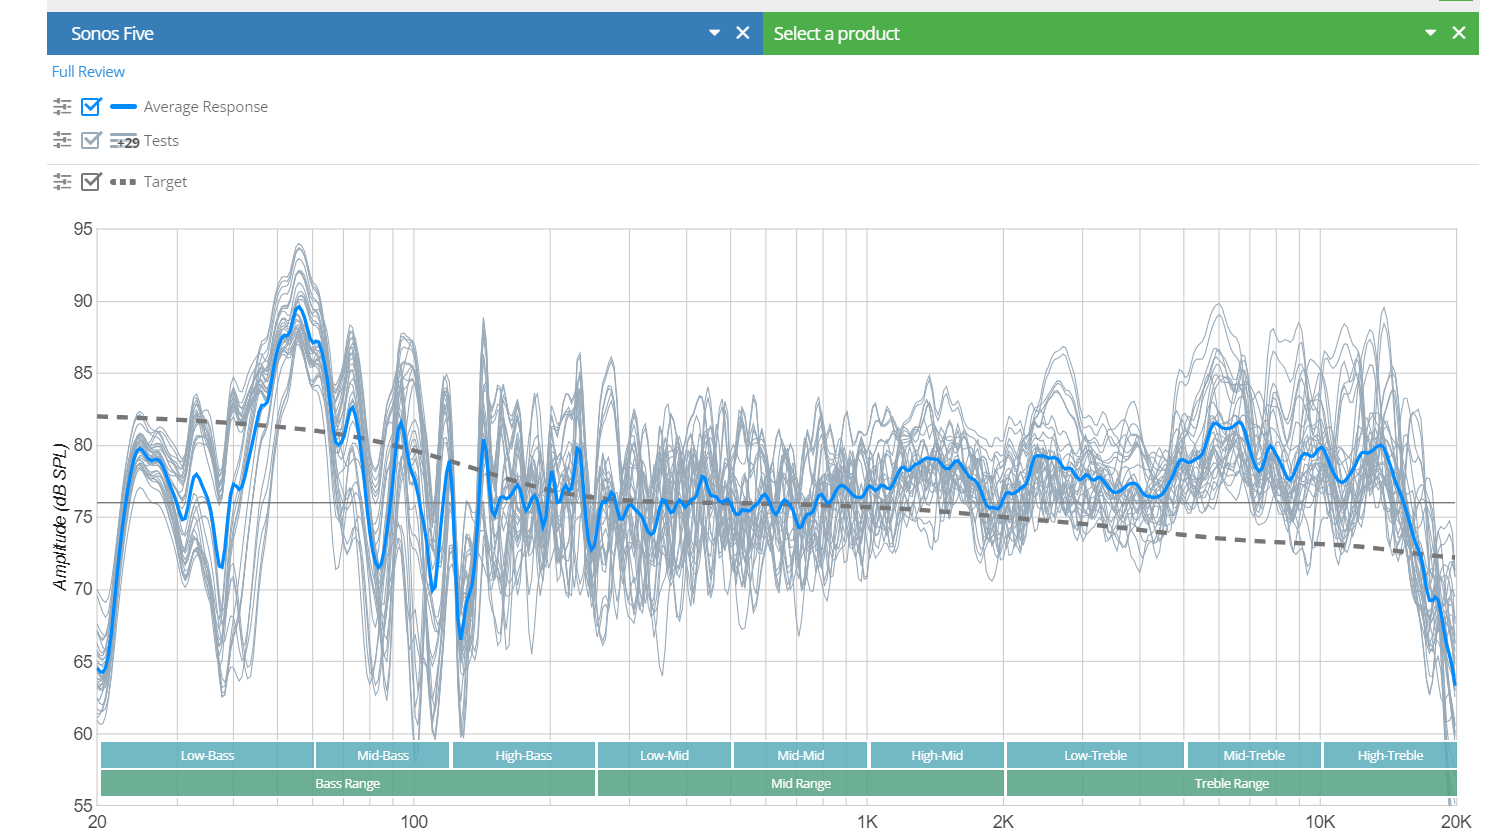Viewport: 1502px width, 838px height.
Task: Click the Average Response legend label
Action: tap(205, 107)
